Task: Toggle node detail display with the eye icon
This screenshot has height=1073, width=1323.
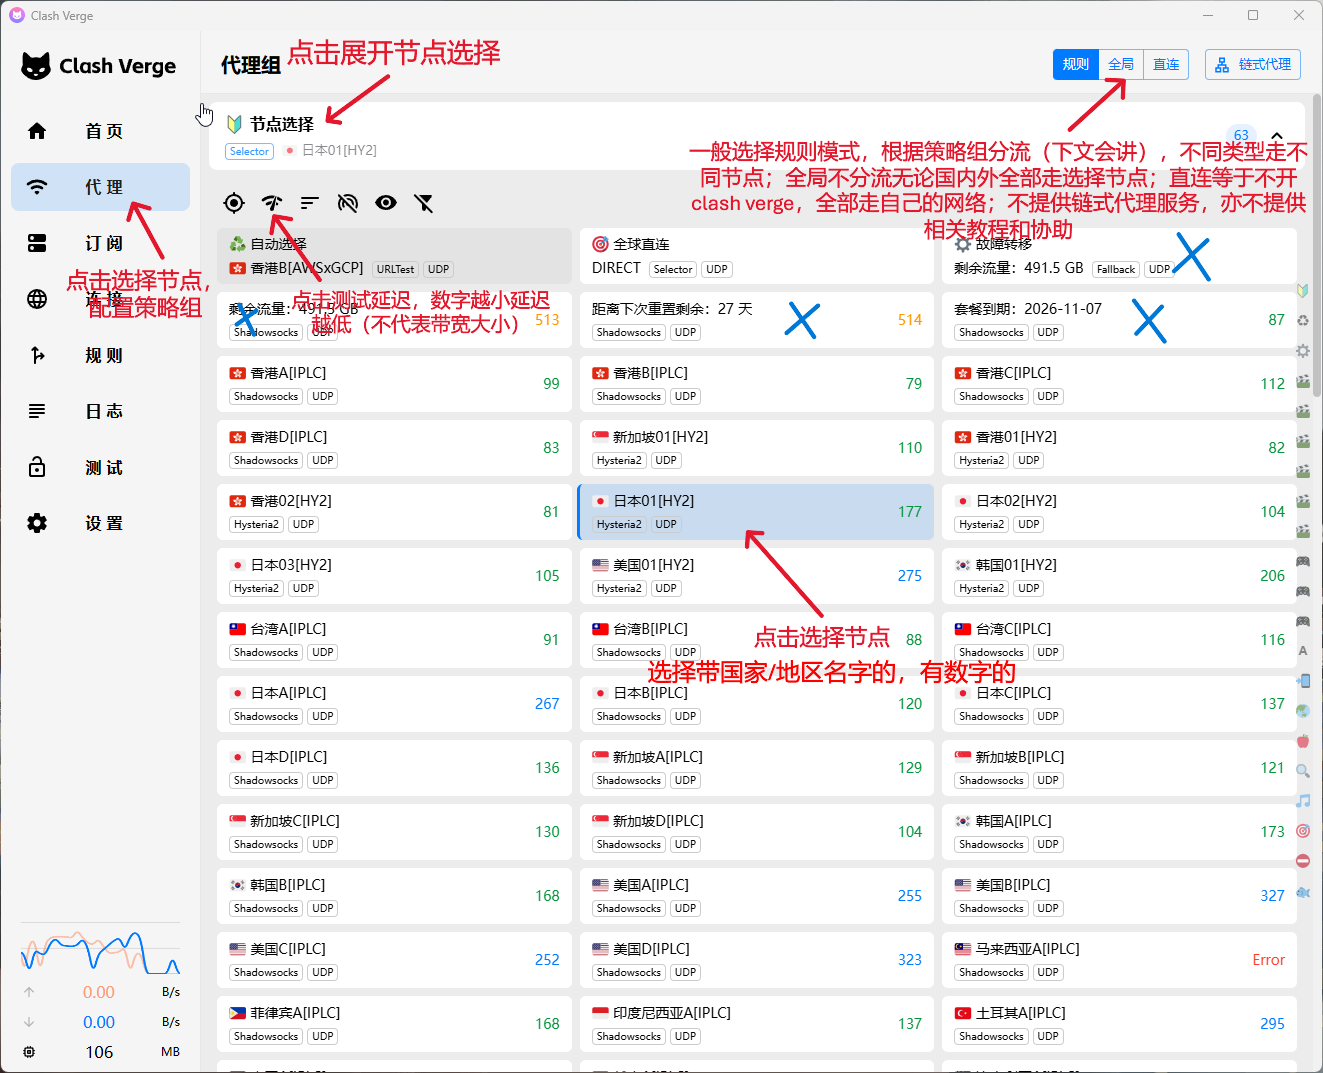Action: click(x=386, y=203)
